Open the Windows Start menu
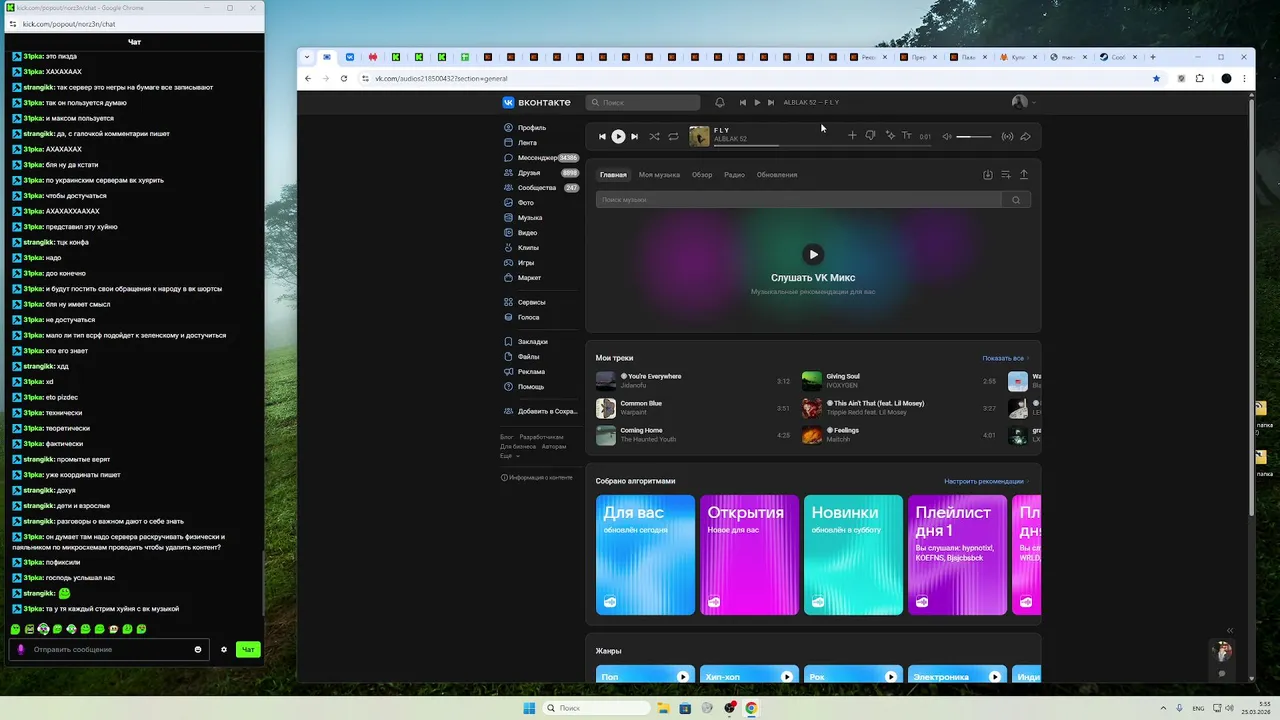 point(529,708)
